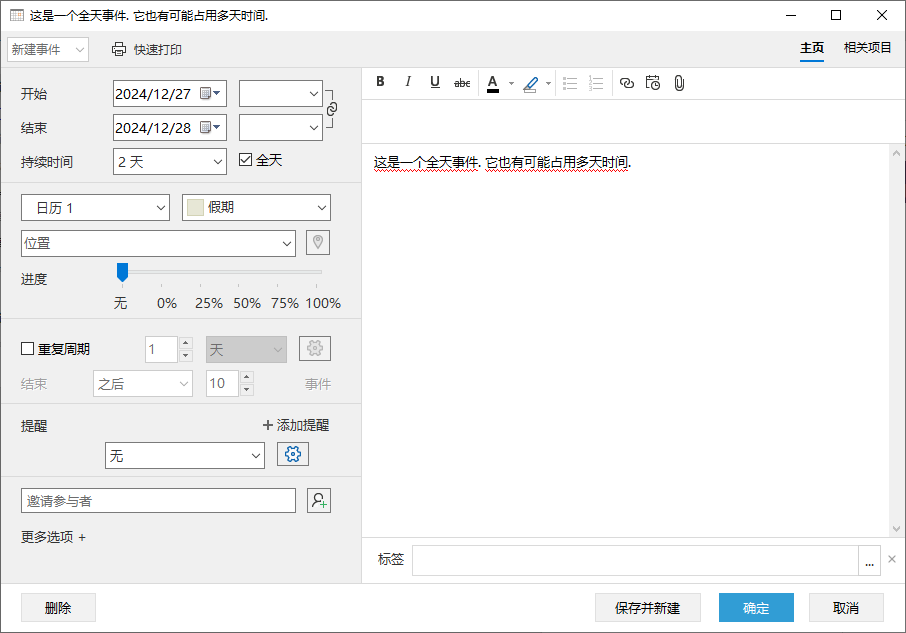Viewport: 906px width, 633px height.
Task: Switch to the 相关项目 tab
Action: coord(867,48)
